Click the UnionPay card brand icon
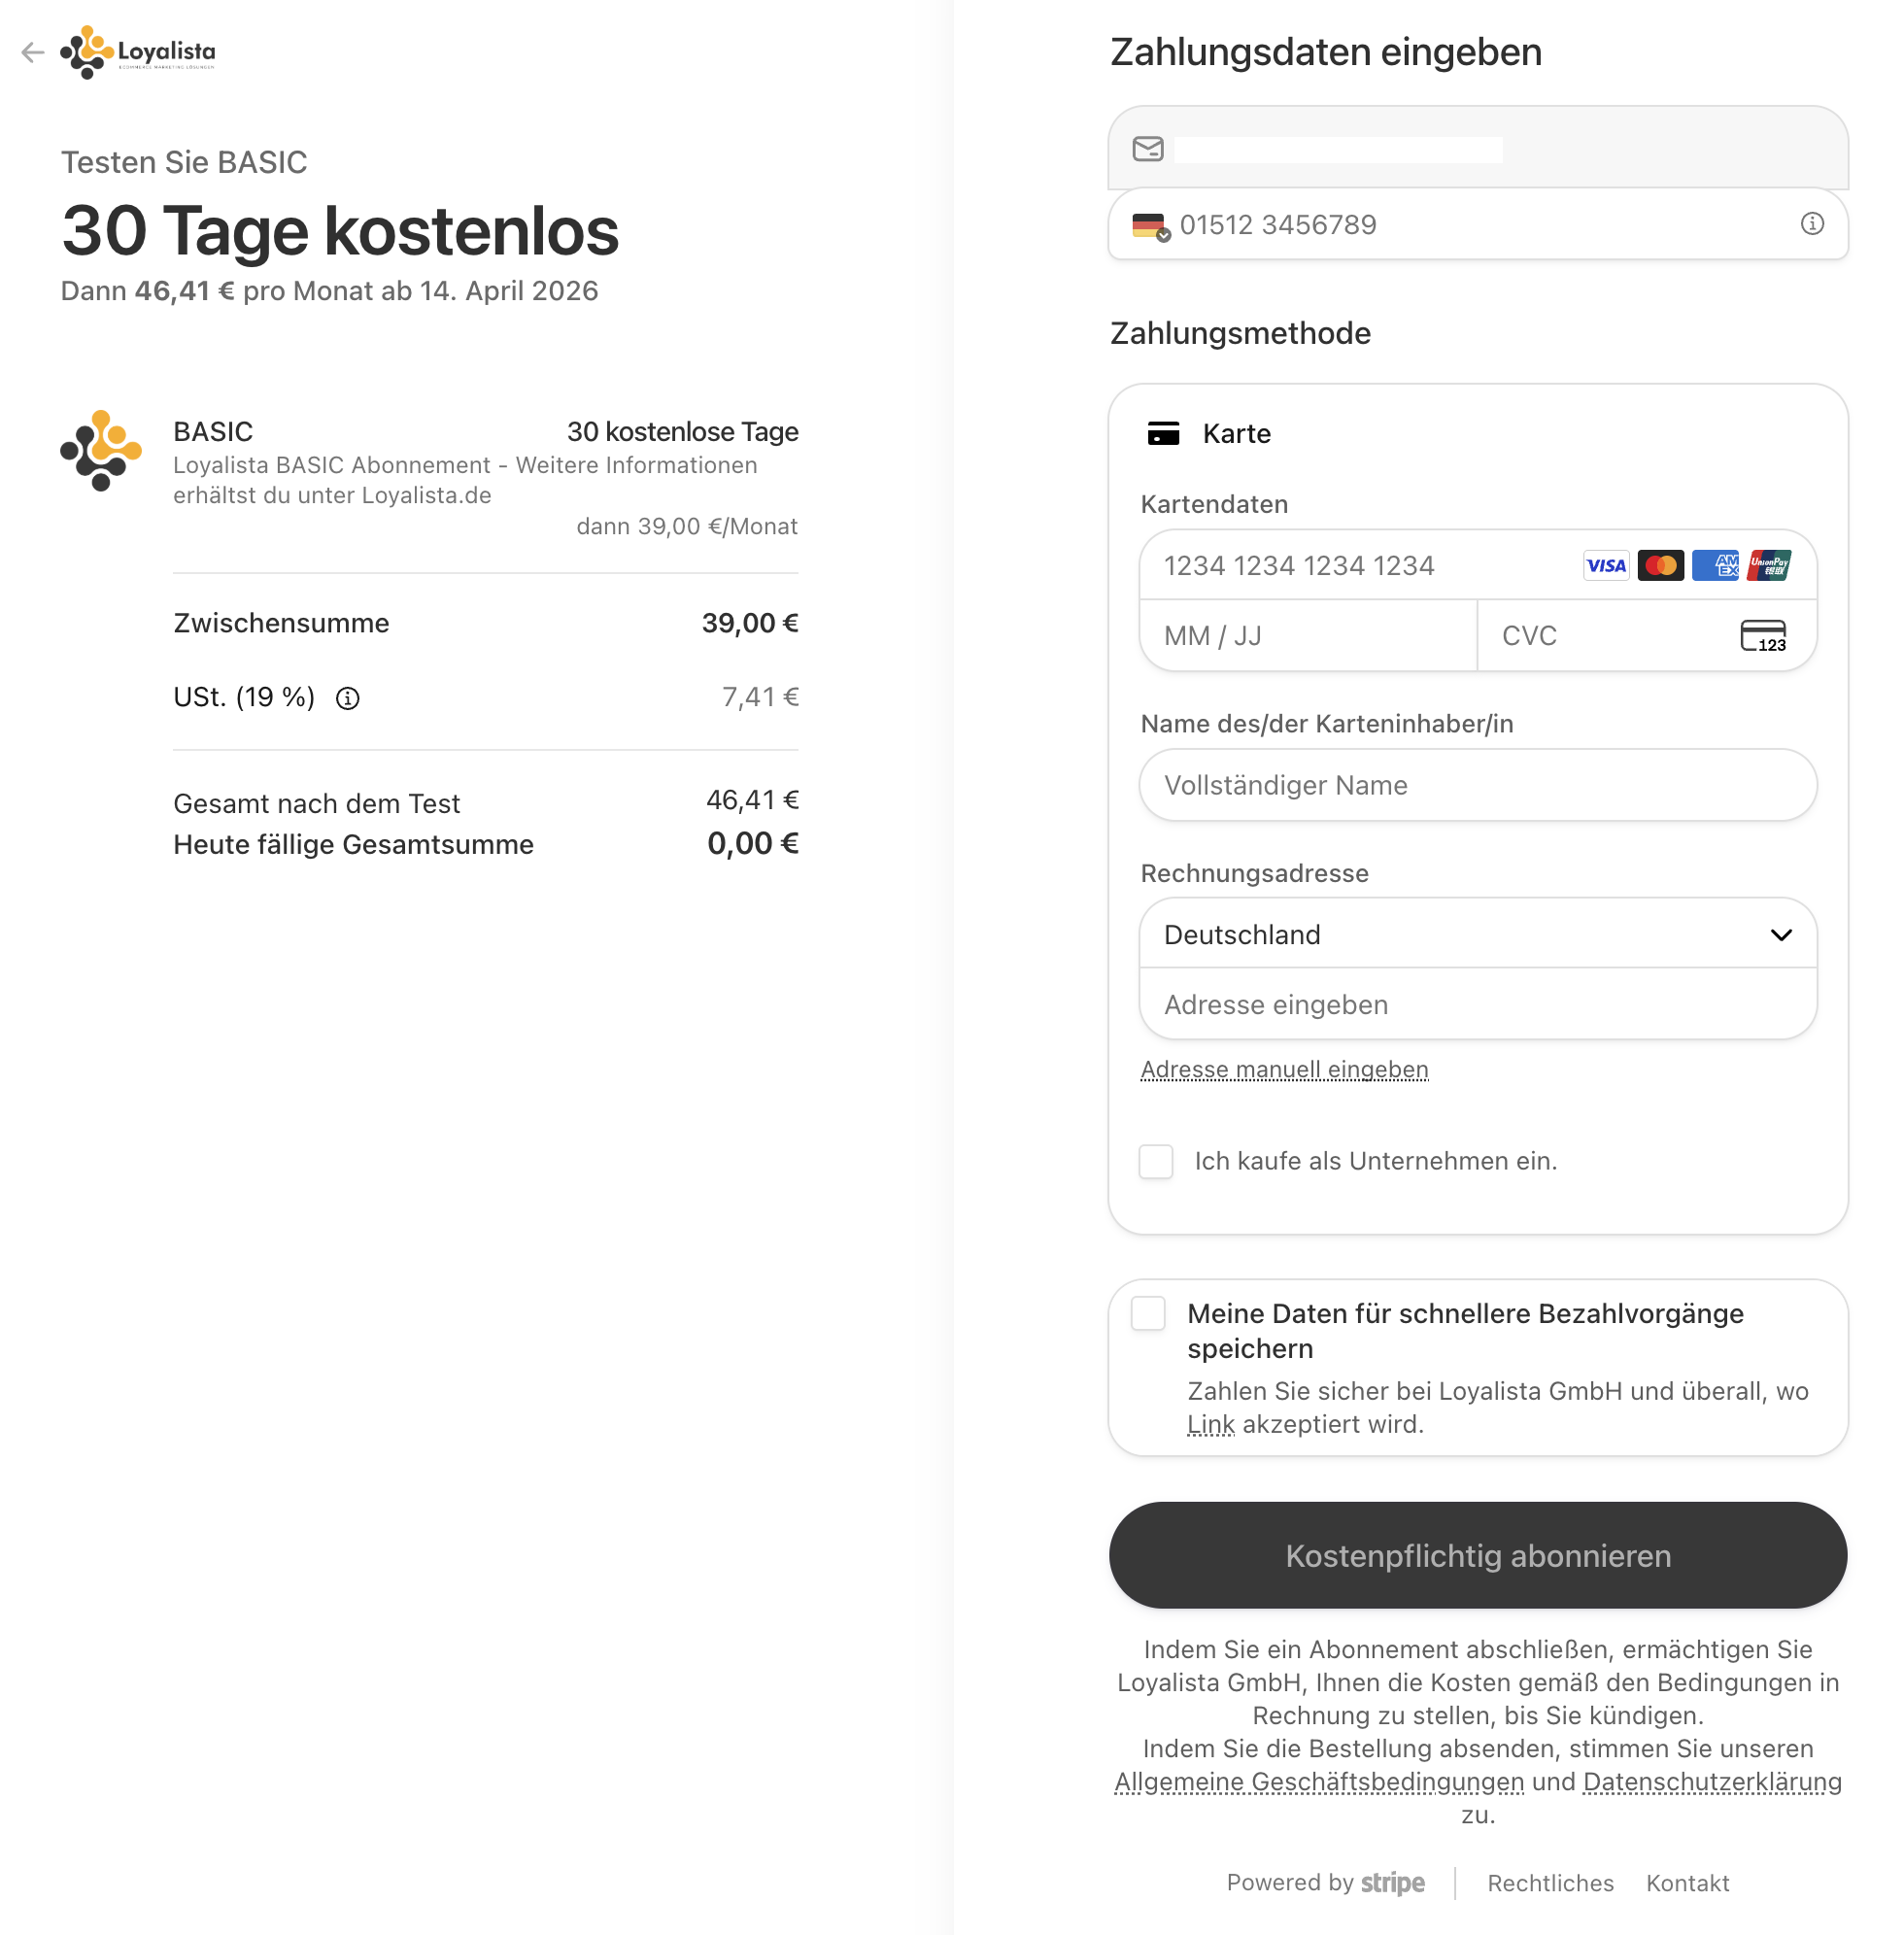This screenshot has width=1904, height=1935. point(1769,566)
